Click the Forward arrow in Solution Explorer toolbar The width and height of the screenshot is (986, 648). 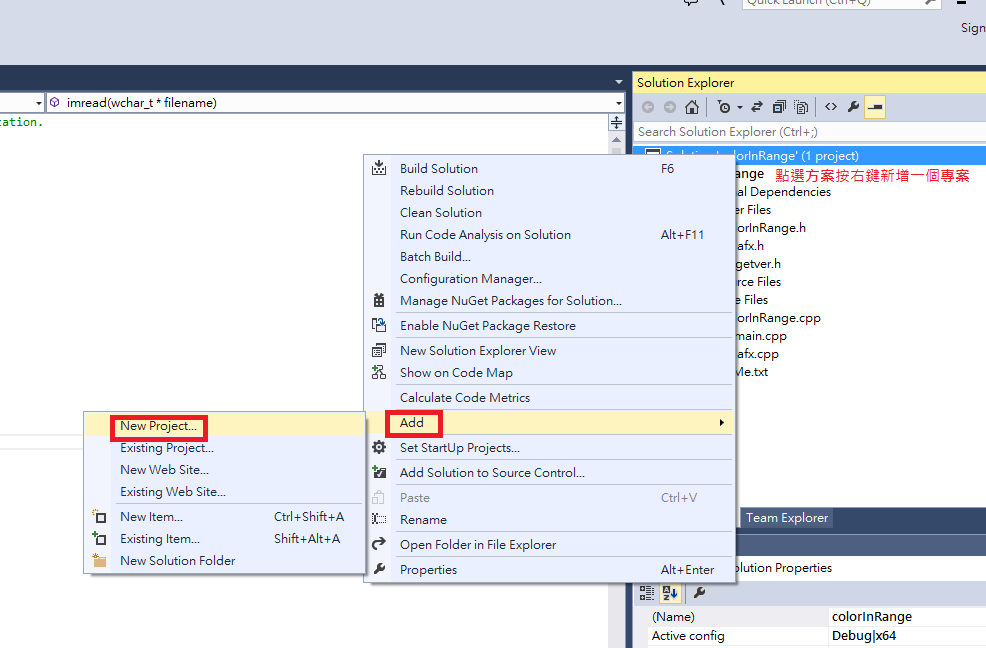pyautogui.click(x=670, y=108)
